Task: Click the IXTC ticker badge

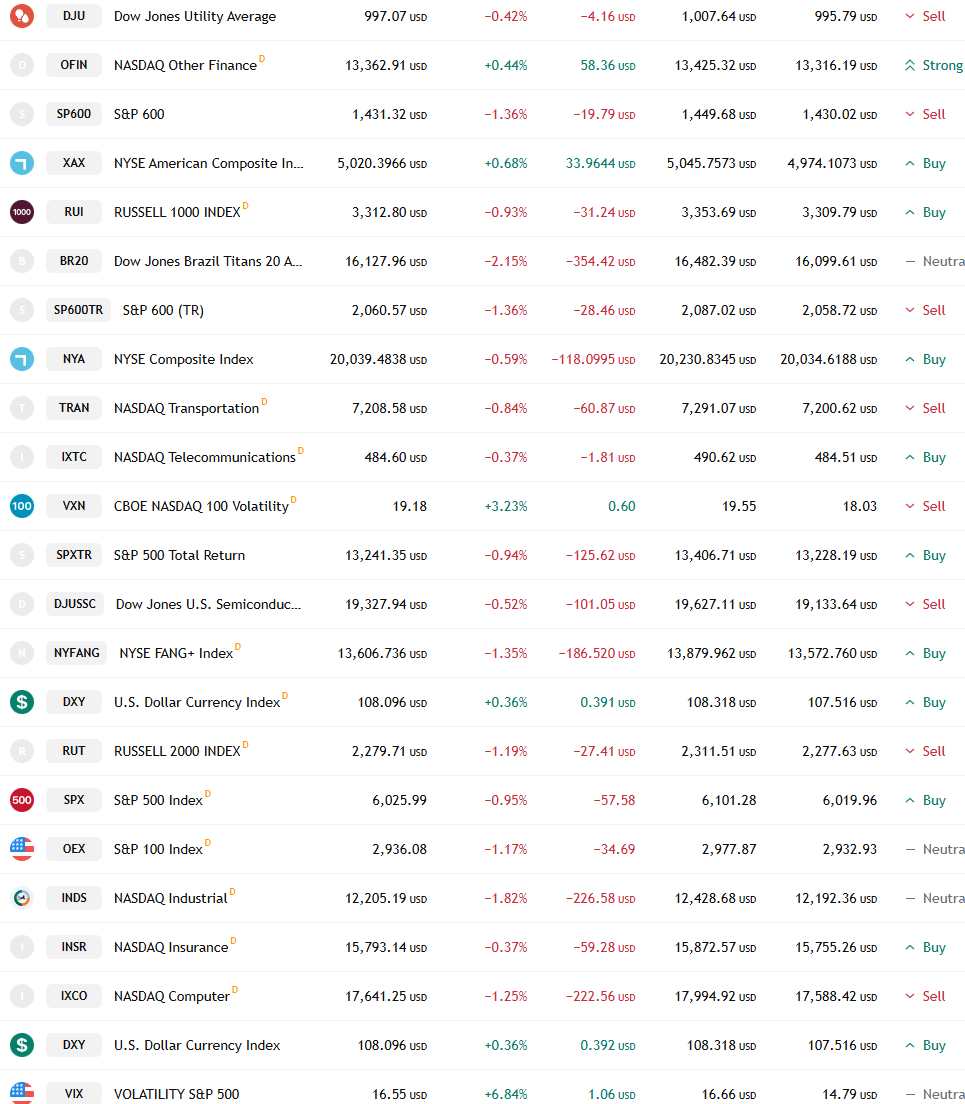Action: tap(74, 457)
